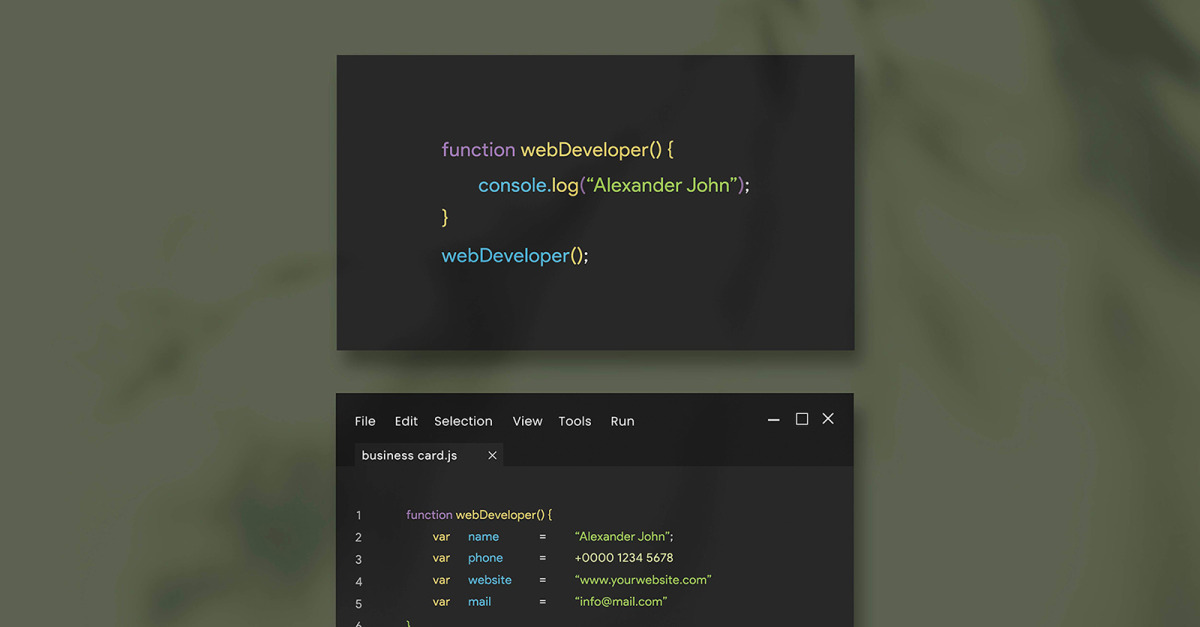Close the editor window
This screenshot has width=1200, height=627.
coord(828,419)
